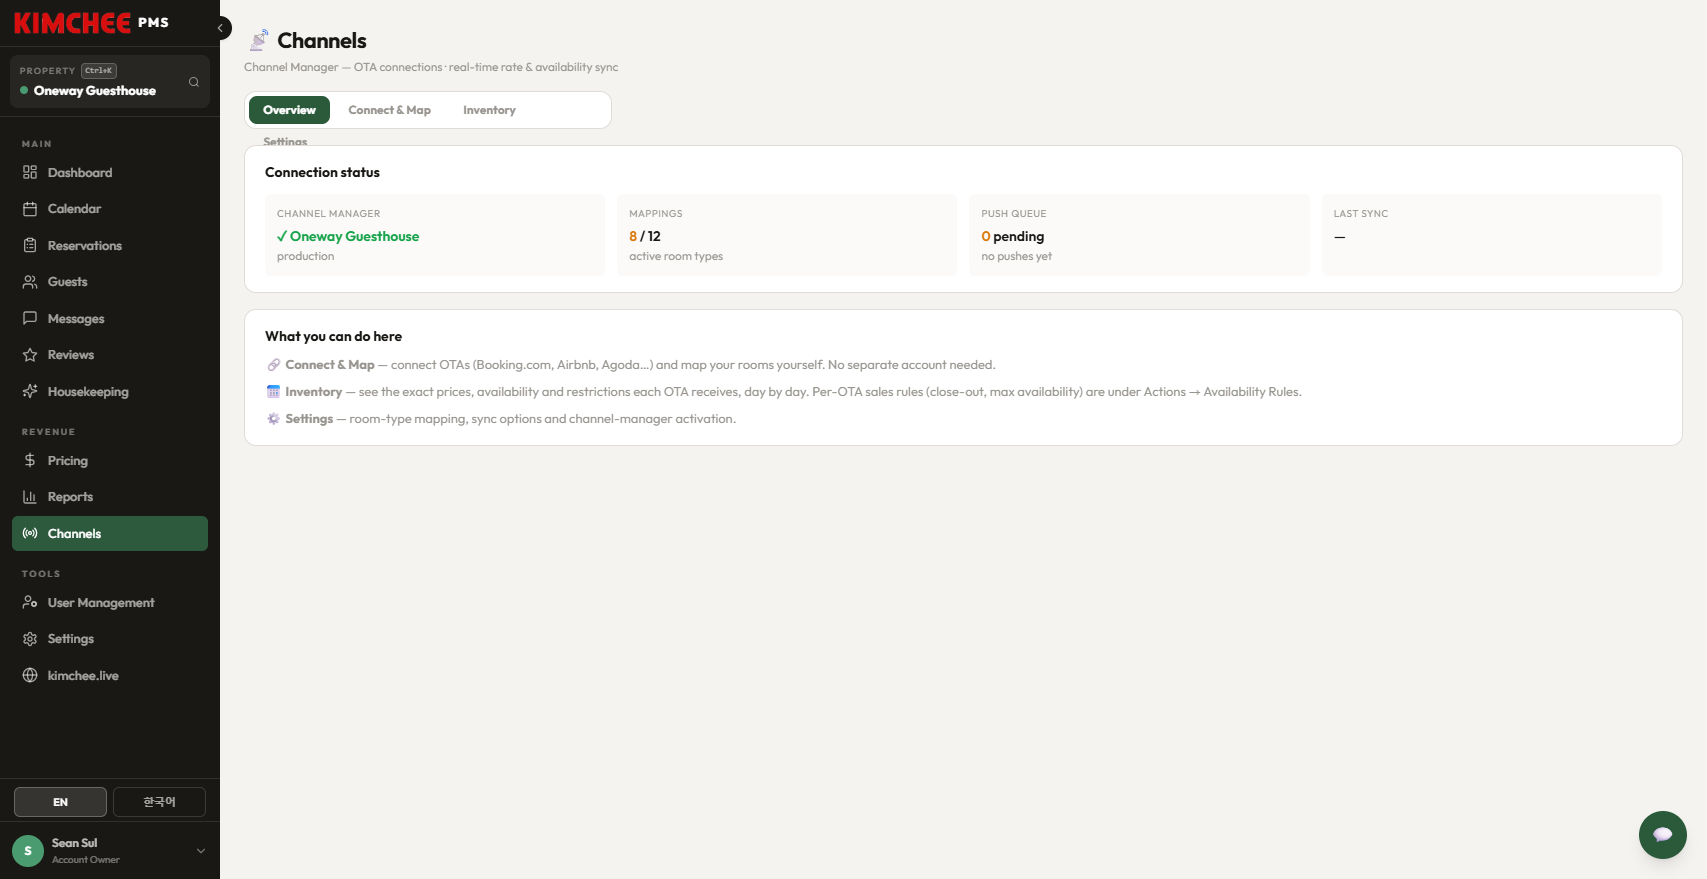Click the gear icon beside Settings description

pyautogui.click(x=273, y=419)
